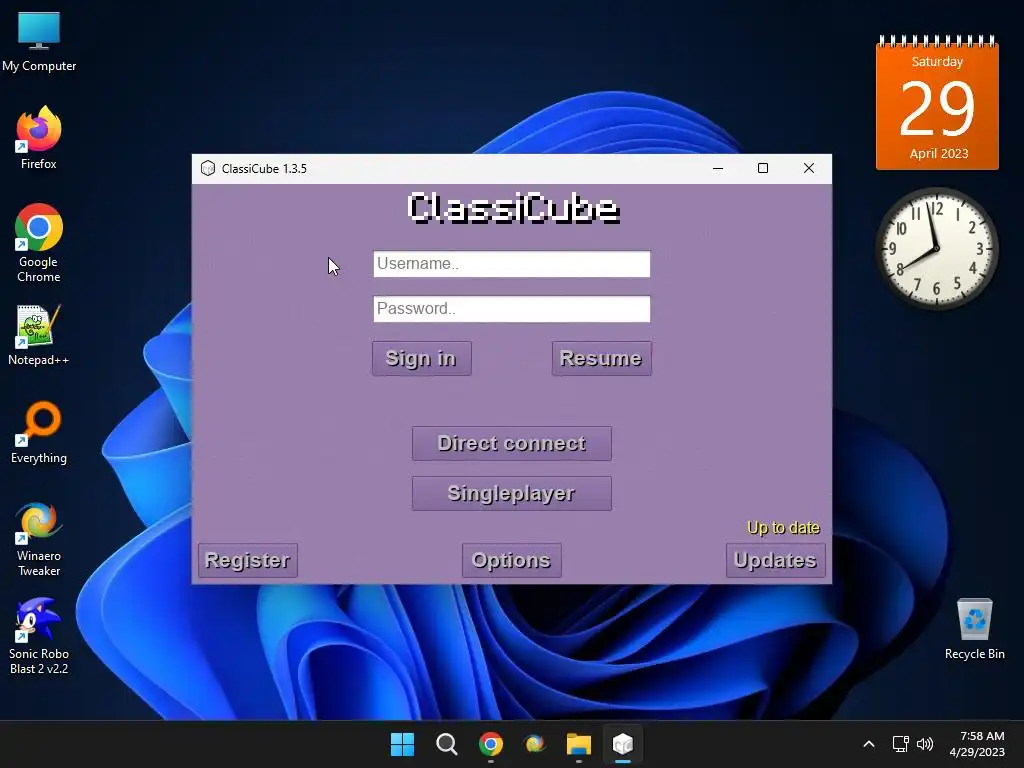Click the analog clock gadget
Screen dimensions: 1024x768
[x=936, y=248]
